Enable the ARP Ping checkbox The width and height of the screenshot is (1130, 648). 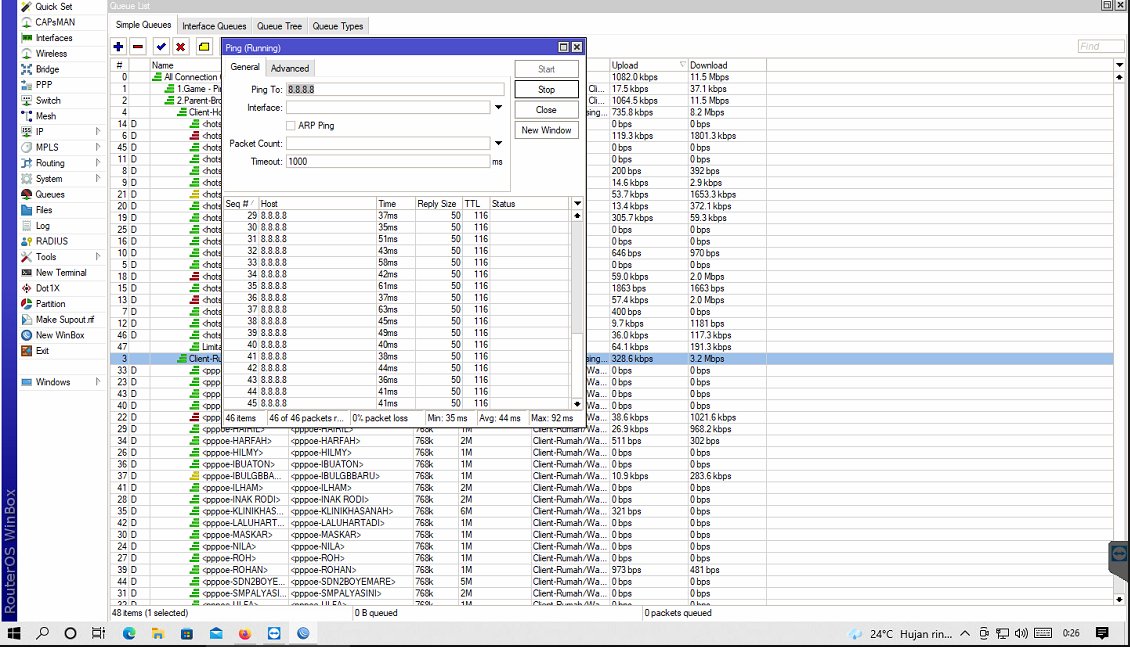[x=291, y=125]
